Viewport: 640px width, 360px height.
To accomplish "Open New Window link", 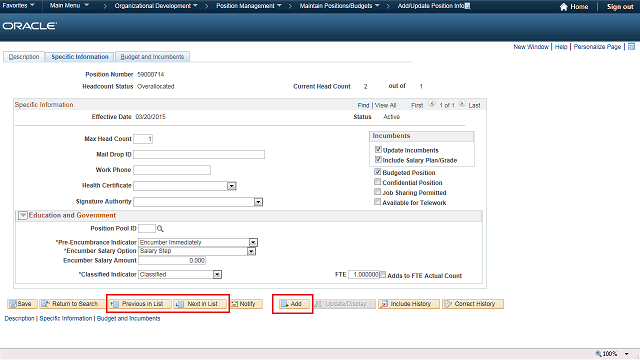I will pyautogui.click(x=531, y=47).
